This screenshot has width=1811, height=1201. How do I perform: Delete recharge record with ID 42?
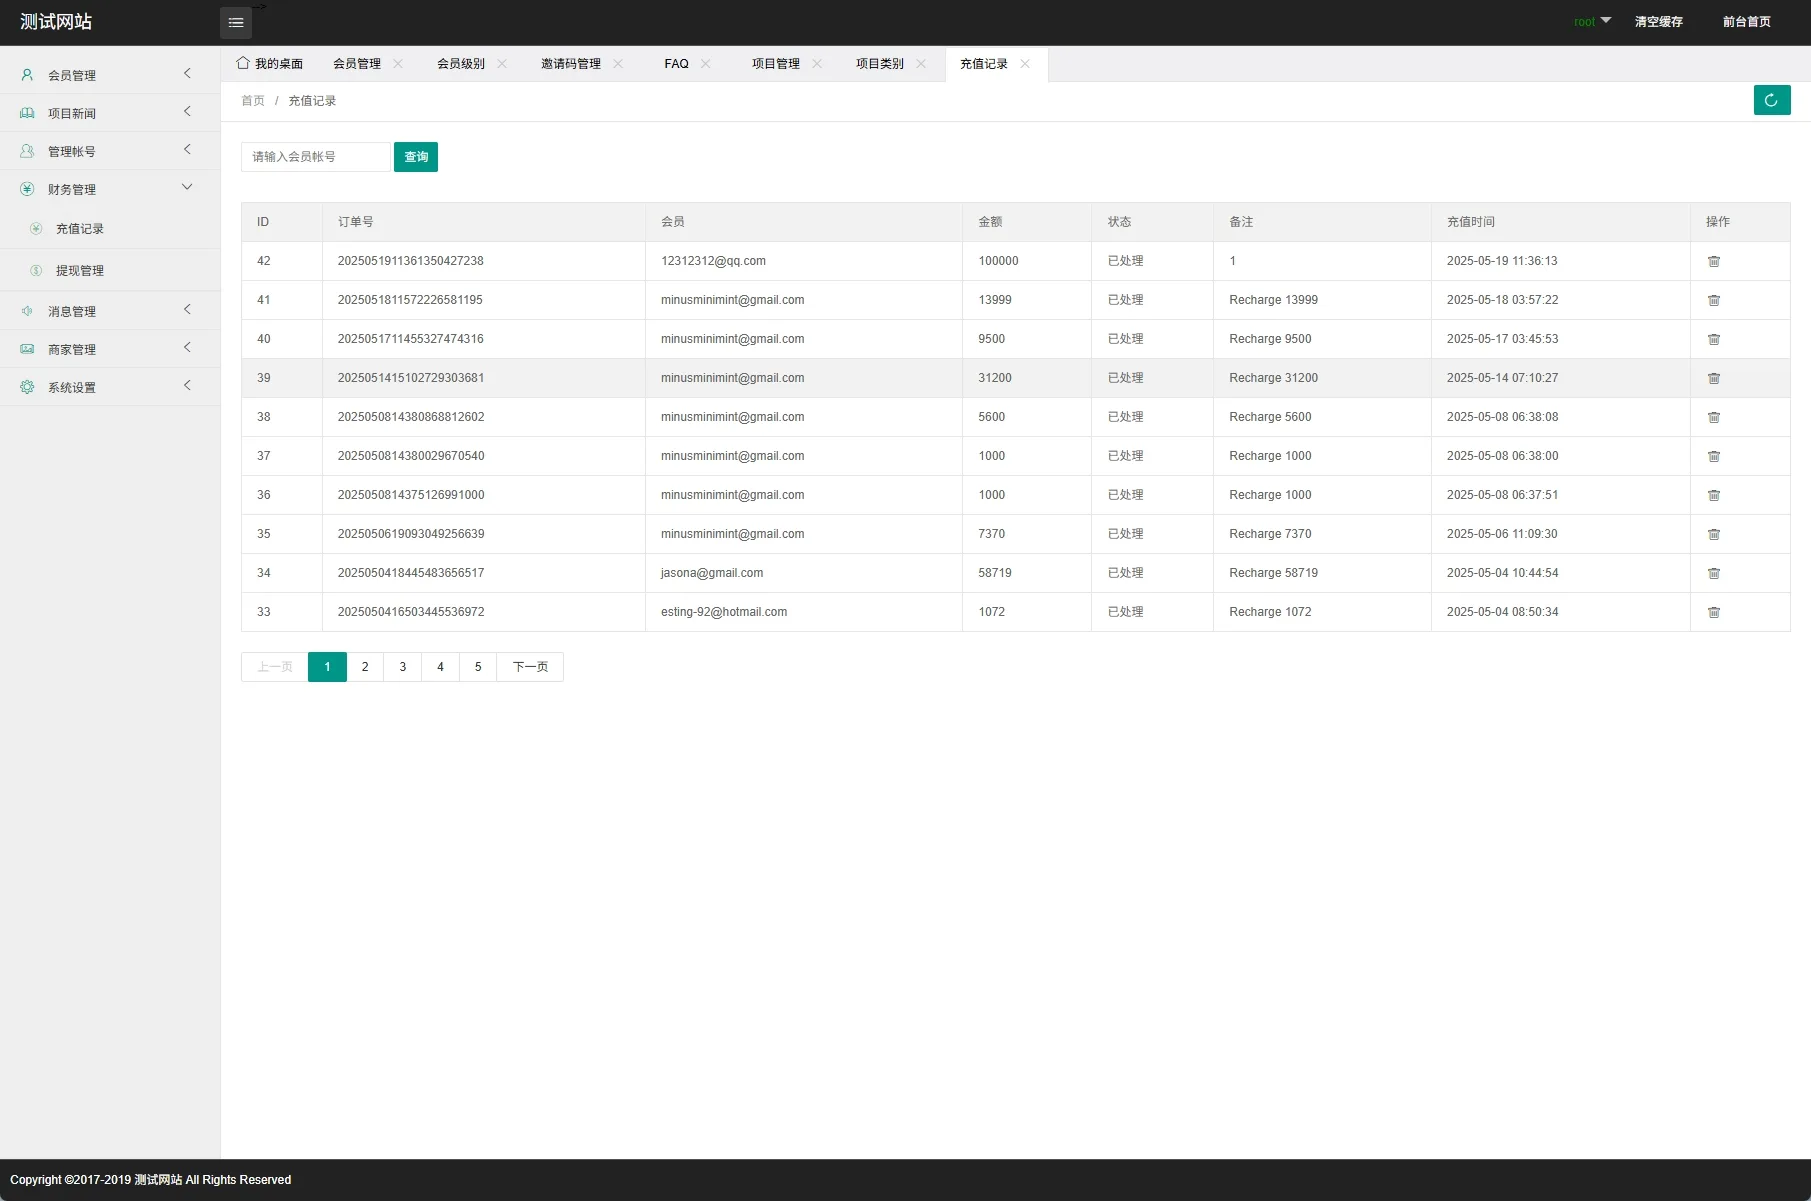click(x=1713, y=261)
